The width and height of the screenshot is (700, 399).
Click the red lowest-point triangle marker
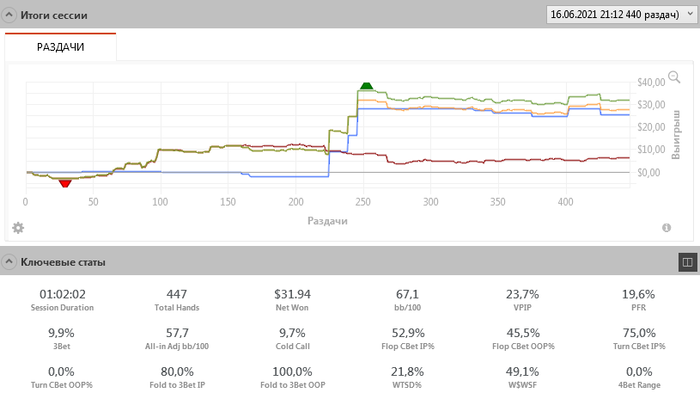65,183
